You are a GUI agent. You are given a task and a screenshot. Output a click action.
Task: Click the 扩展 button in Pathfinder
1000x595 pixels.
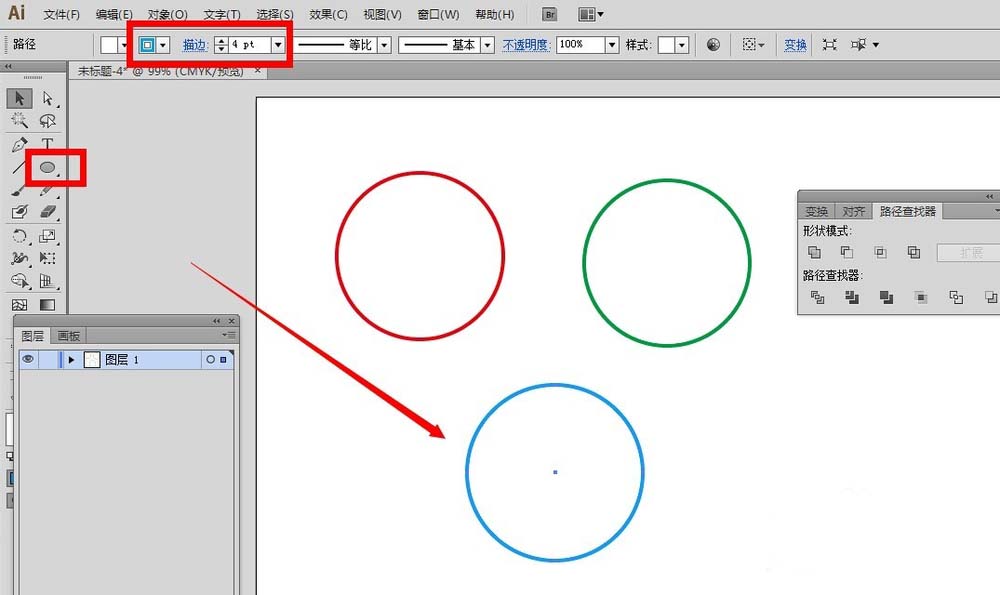click(971, 253)
